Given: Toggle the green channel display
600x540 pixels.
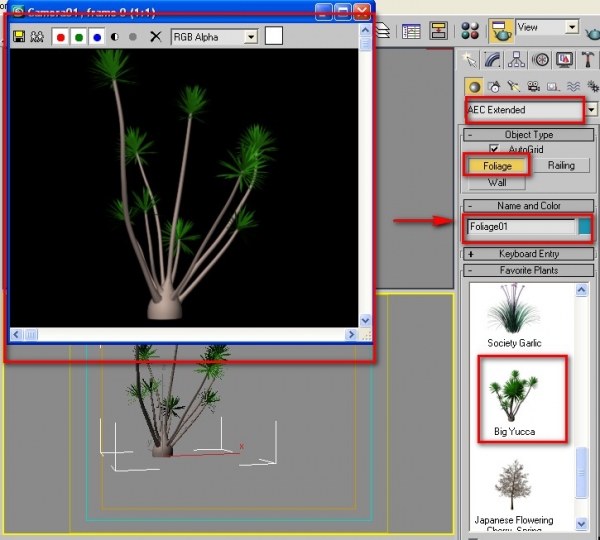Looking at the screenshot, I should 79,37.
